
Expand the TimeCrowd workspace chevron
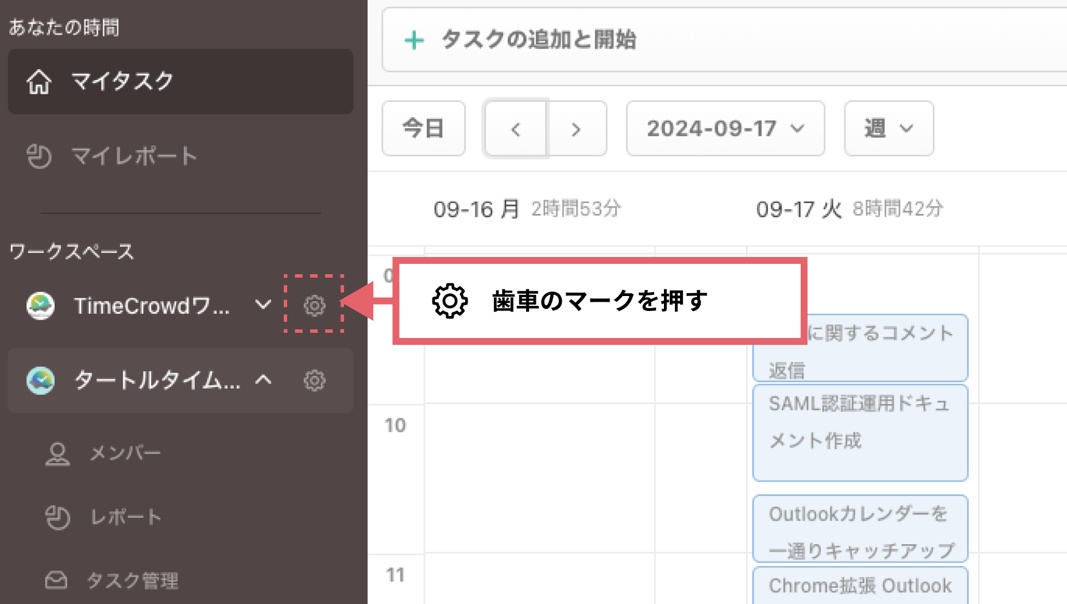click(x=263, y=305)
